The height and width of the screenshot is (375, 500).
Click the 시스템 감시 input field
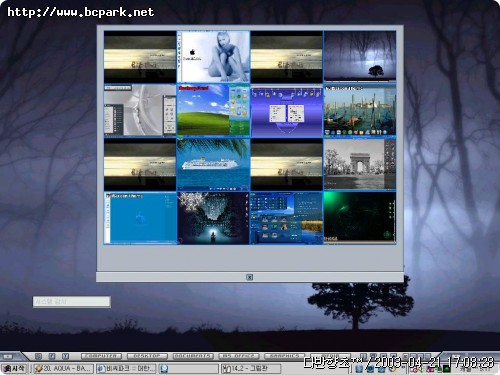click(72, 302)
